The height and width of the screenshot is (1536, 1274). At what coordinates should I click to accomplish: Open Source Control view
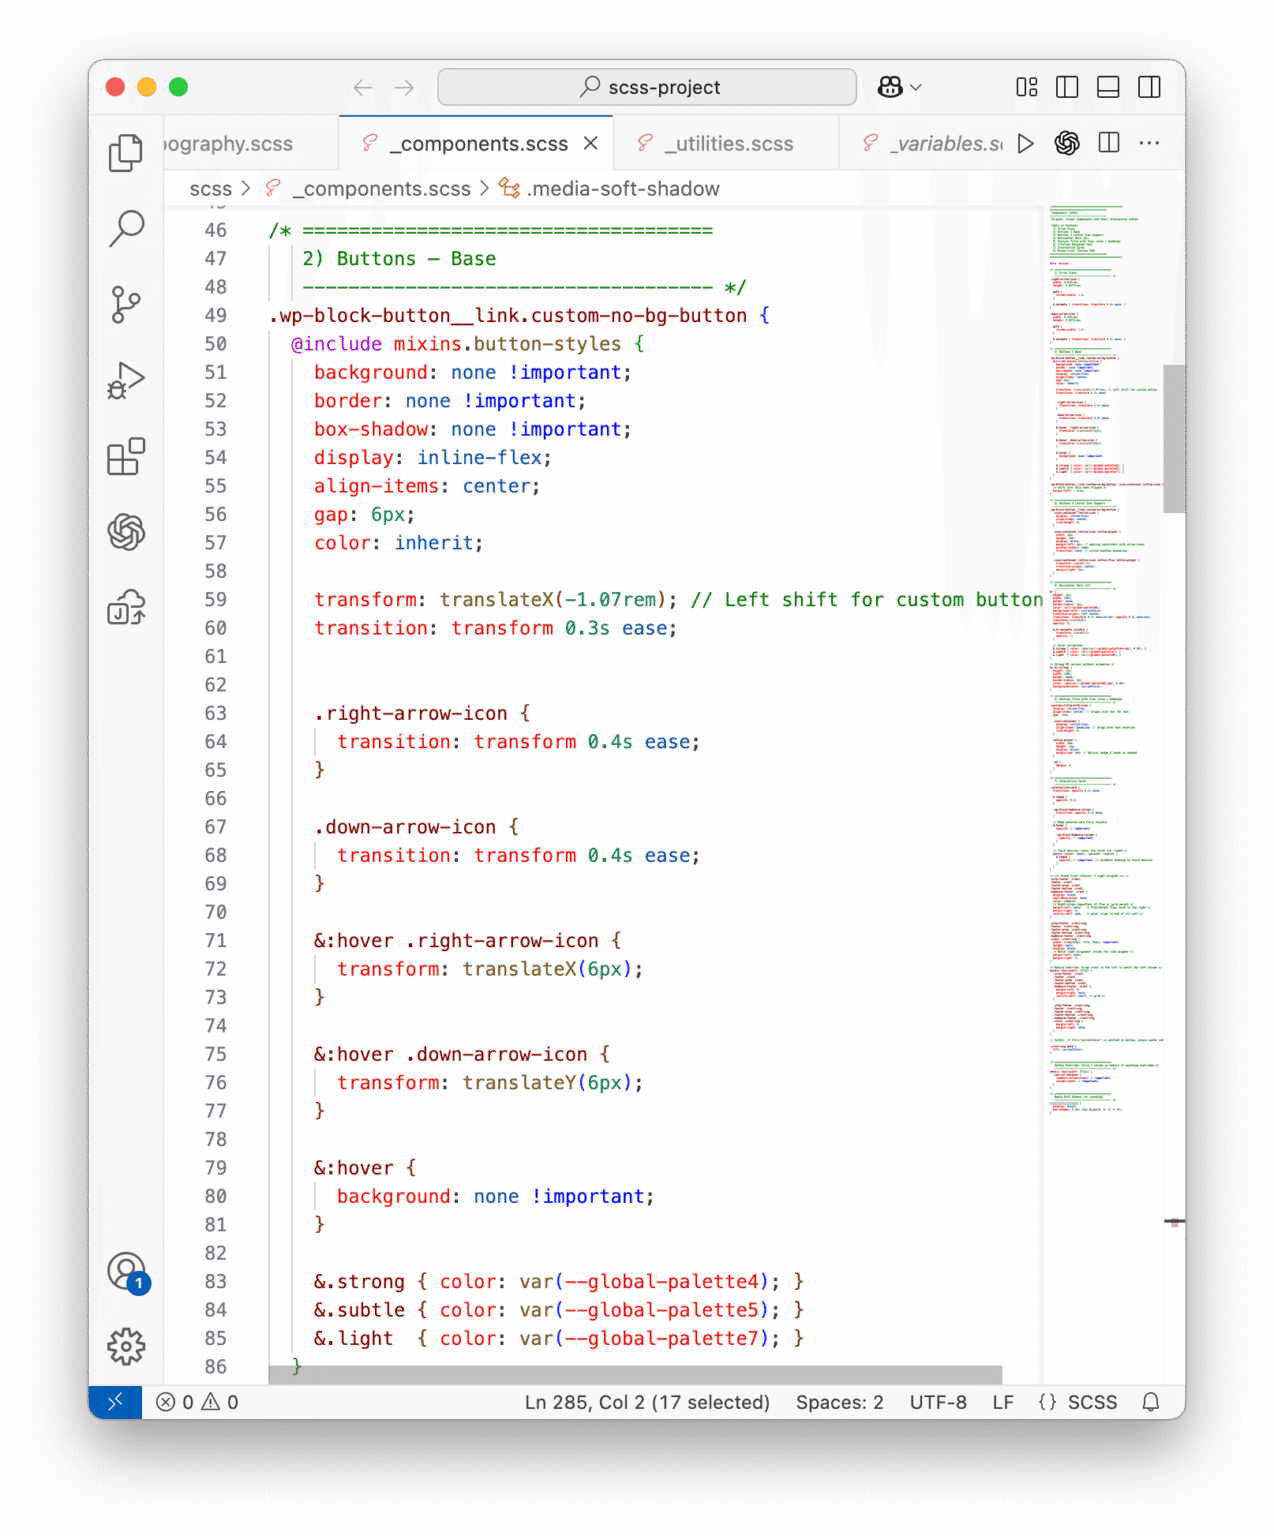point(126,305)
